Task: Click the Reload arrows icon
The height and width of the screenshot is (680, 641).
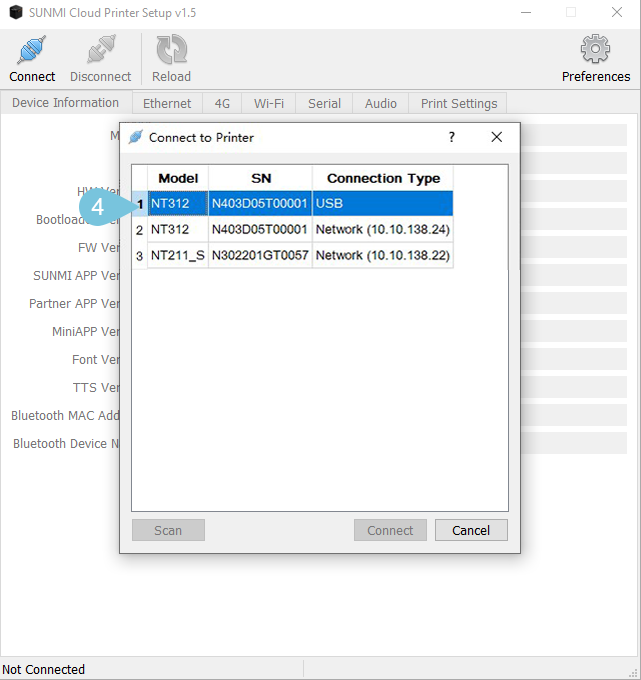Action: click(x=171, y=51)
